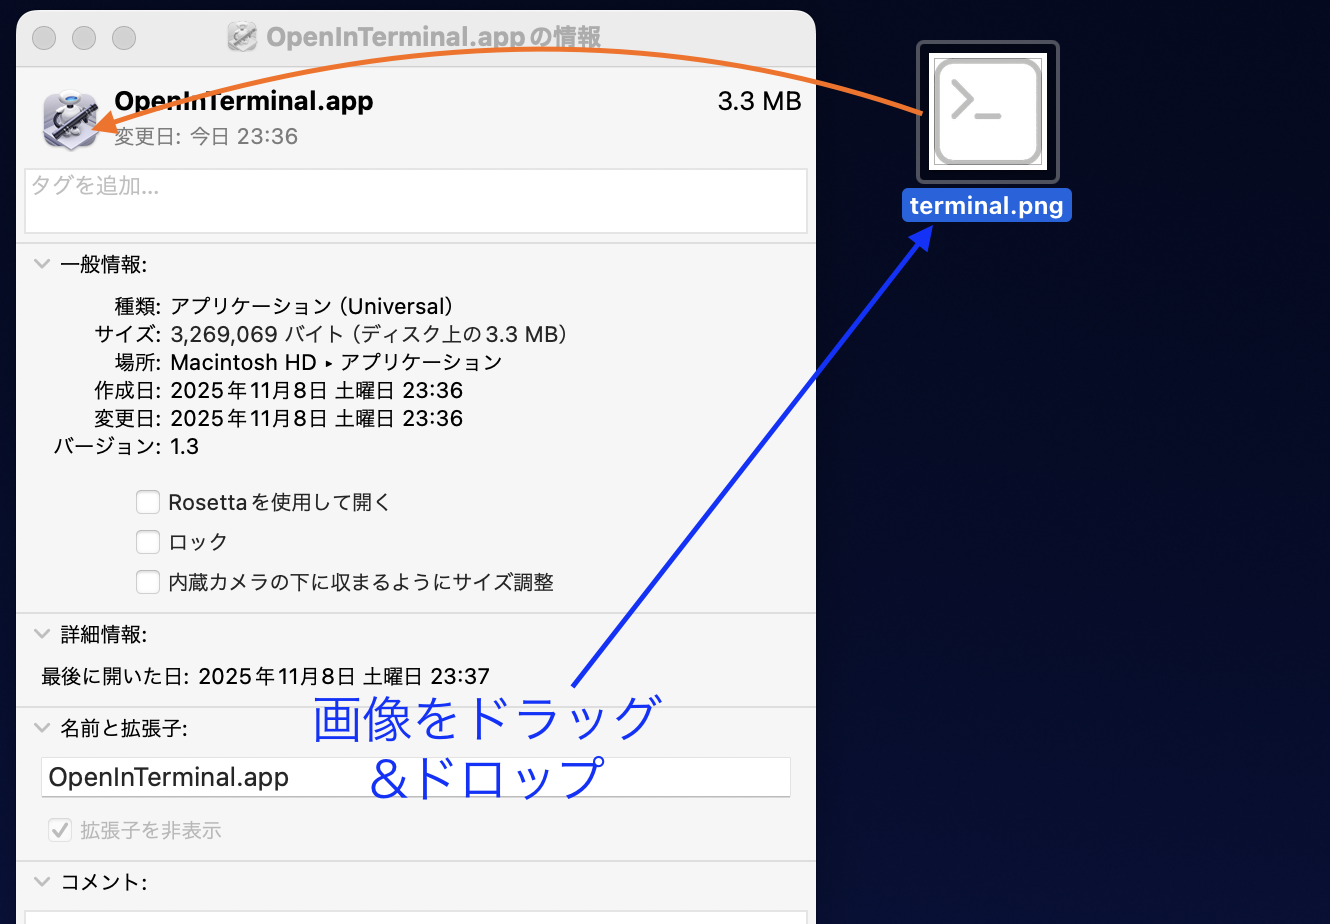Click the OpenInTerminal.app name field

(x=416, y=777)
